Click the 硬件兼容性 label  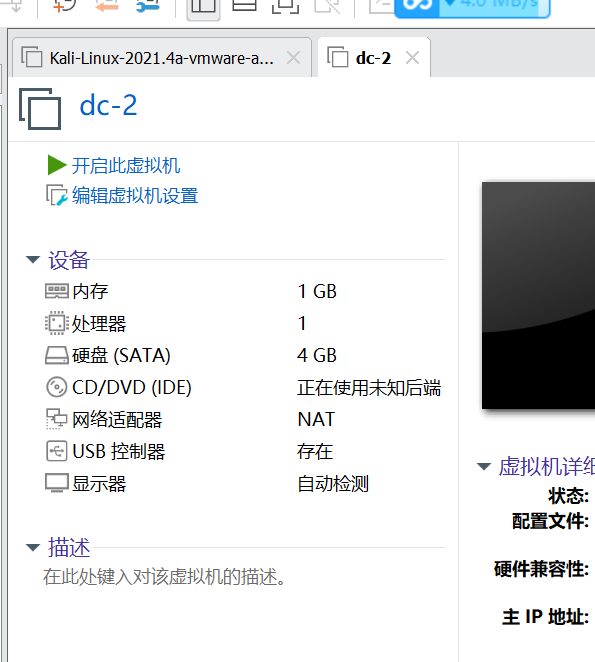tap(541, 569)
